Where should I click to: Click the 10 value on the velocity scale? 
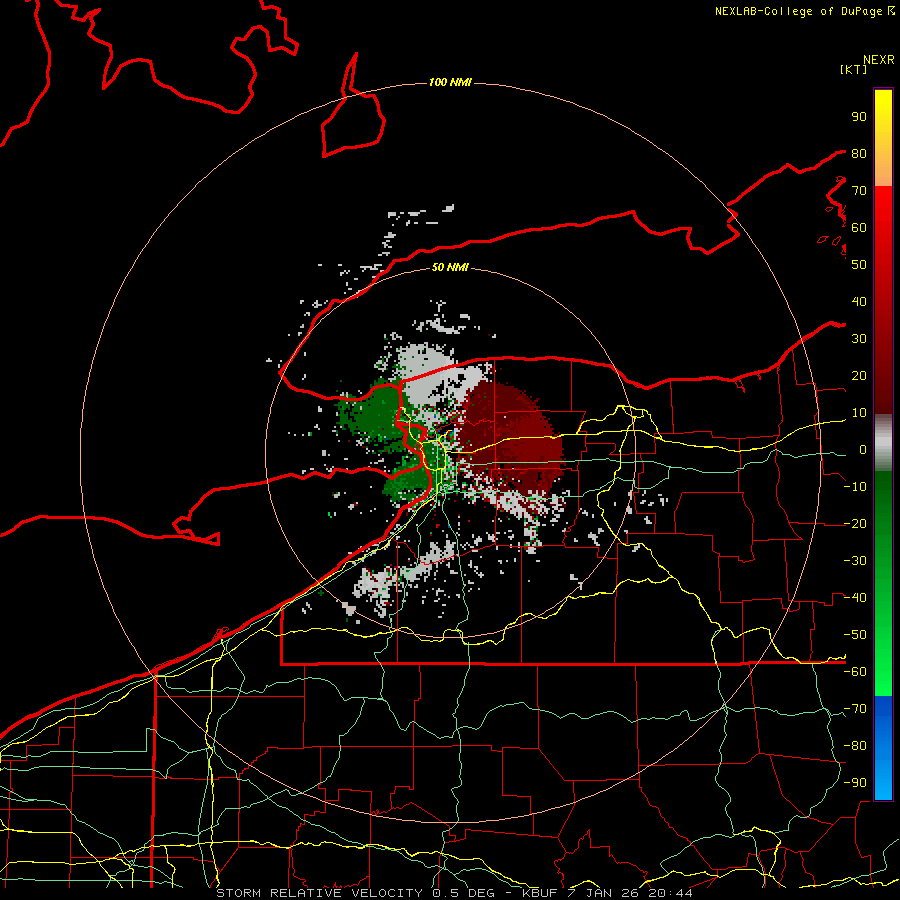tap(859, 413)
